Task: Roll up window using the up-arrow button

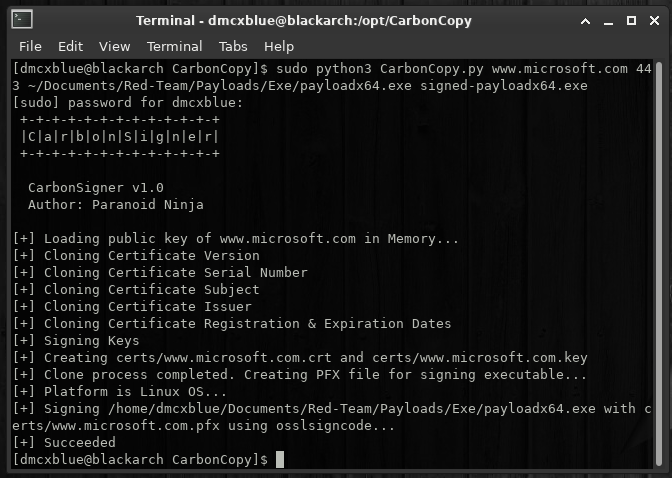Action: pyautogui.click(x=585, y=21)
